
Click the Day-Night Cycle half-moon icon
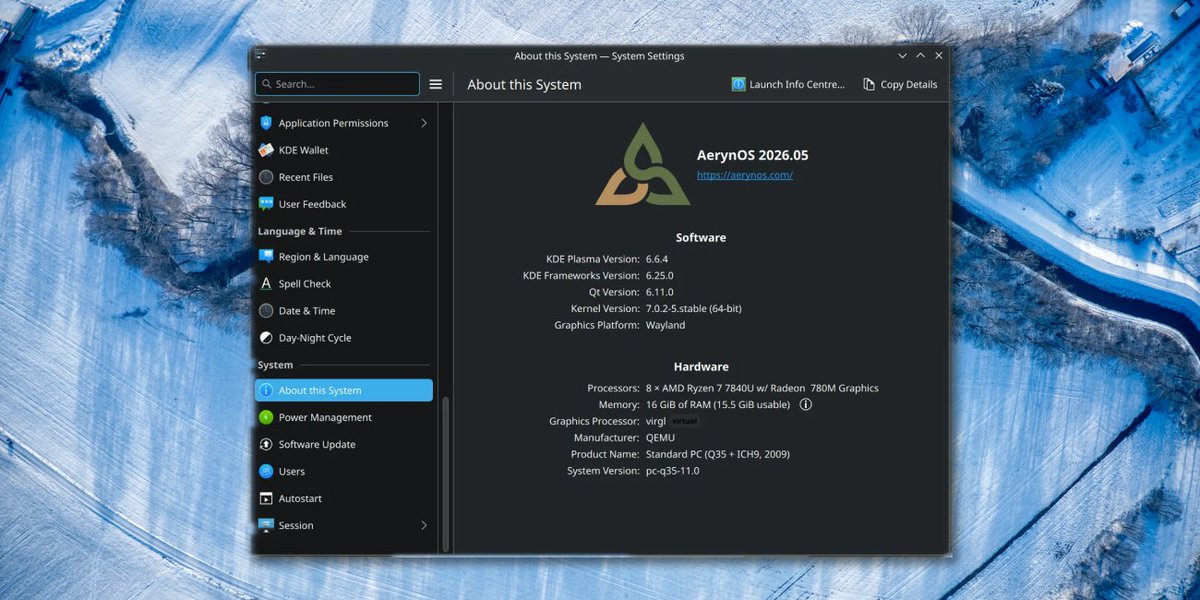(266, 337)
